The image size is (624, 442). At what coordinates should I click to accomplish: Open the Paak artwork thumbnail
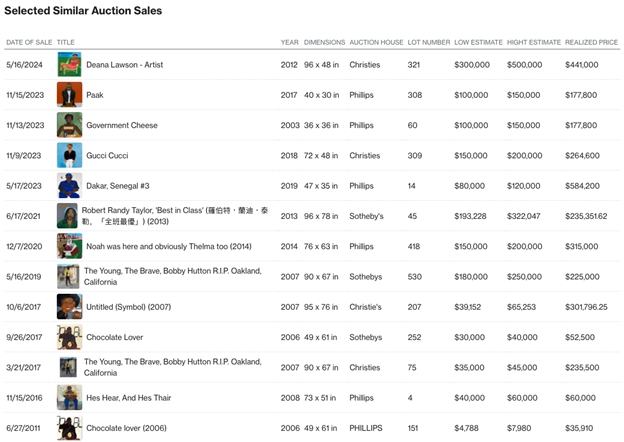coord(69,95)
